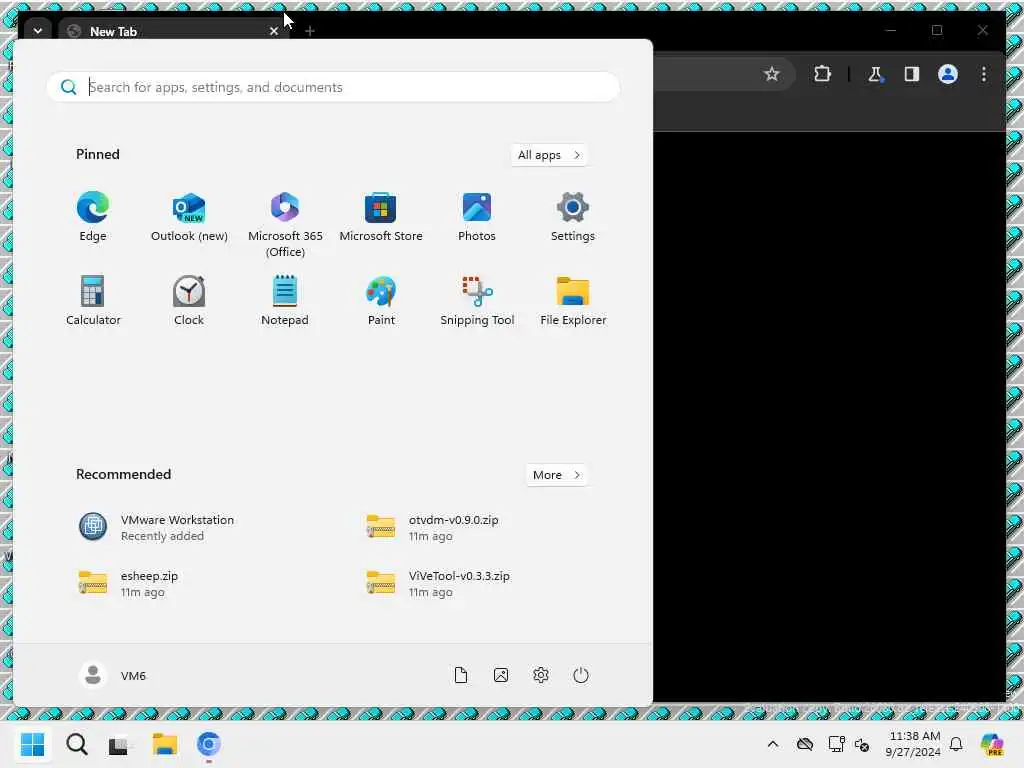
Task: Open the tab search dropdown arrow
Action: pyautogui.click(x=38, y=31)
